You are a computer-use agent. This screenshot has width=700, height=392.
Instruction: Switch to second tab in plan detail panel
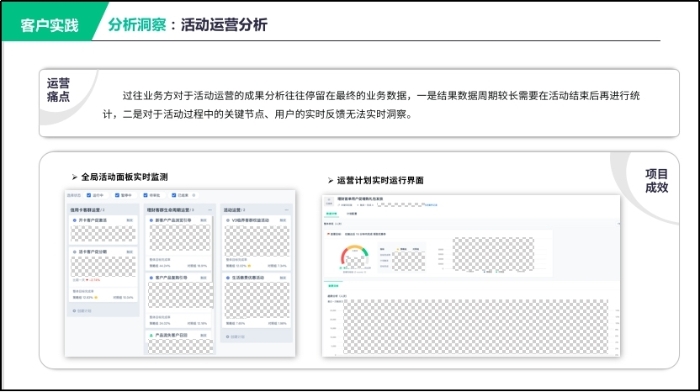[x=352, y=214]
